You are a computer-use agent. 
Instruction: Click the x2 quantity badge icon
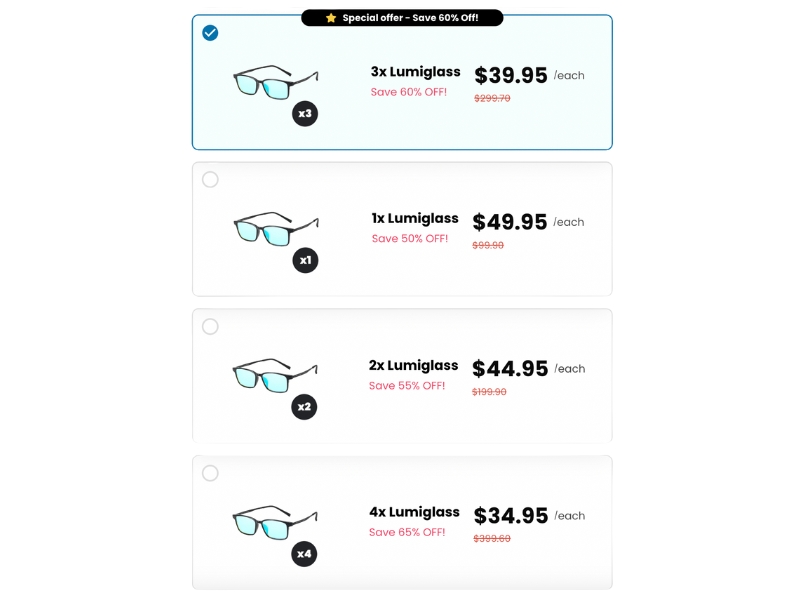(x=304, y=407)
